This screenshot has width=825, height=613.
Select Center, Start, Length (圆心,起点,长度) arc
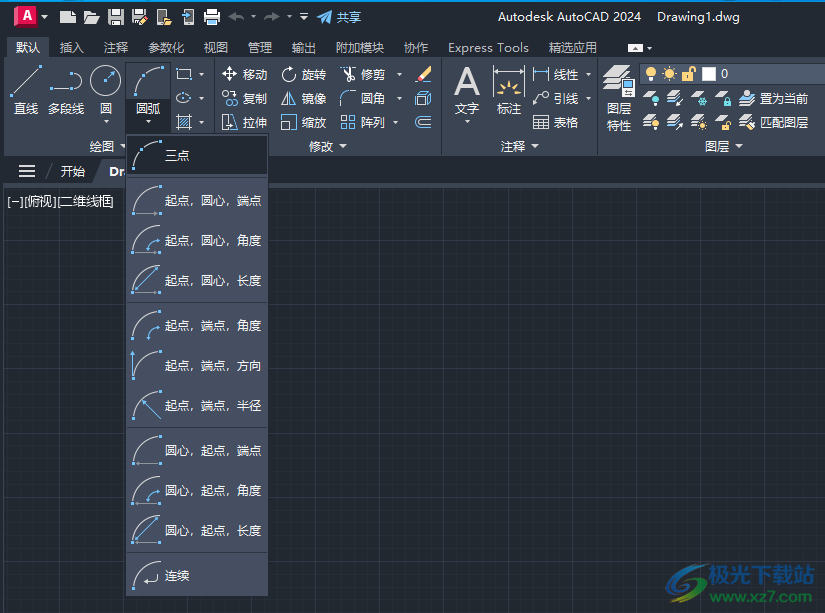197,530
